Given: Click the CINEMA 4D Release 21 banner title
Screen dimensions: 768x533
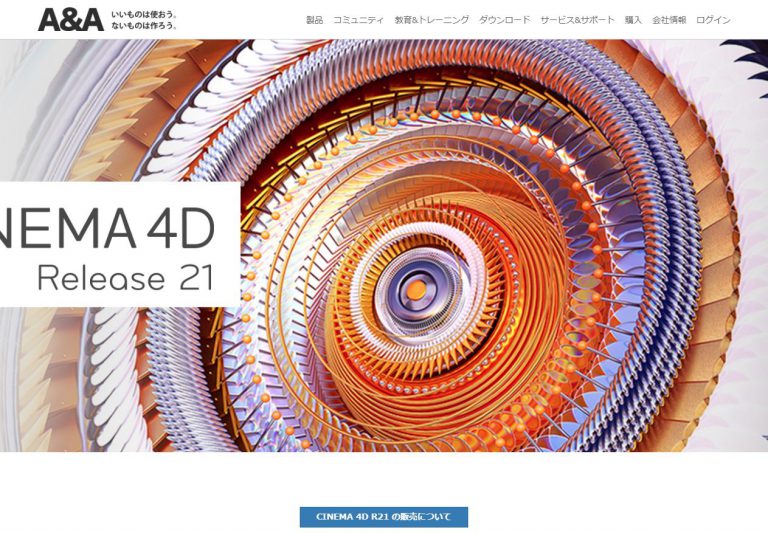Looking at the screenshot, I should point(120,244).
